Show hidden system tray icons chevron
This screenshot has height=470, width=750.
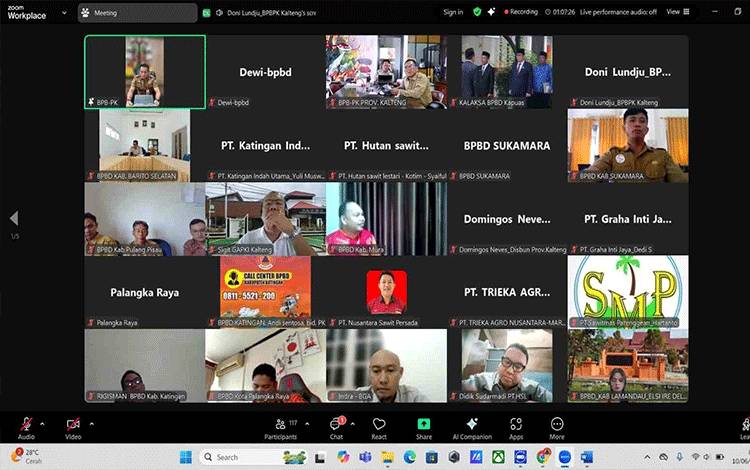[x=647, y=457]
